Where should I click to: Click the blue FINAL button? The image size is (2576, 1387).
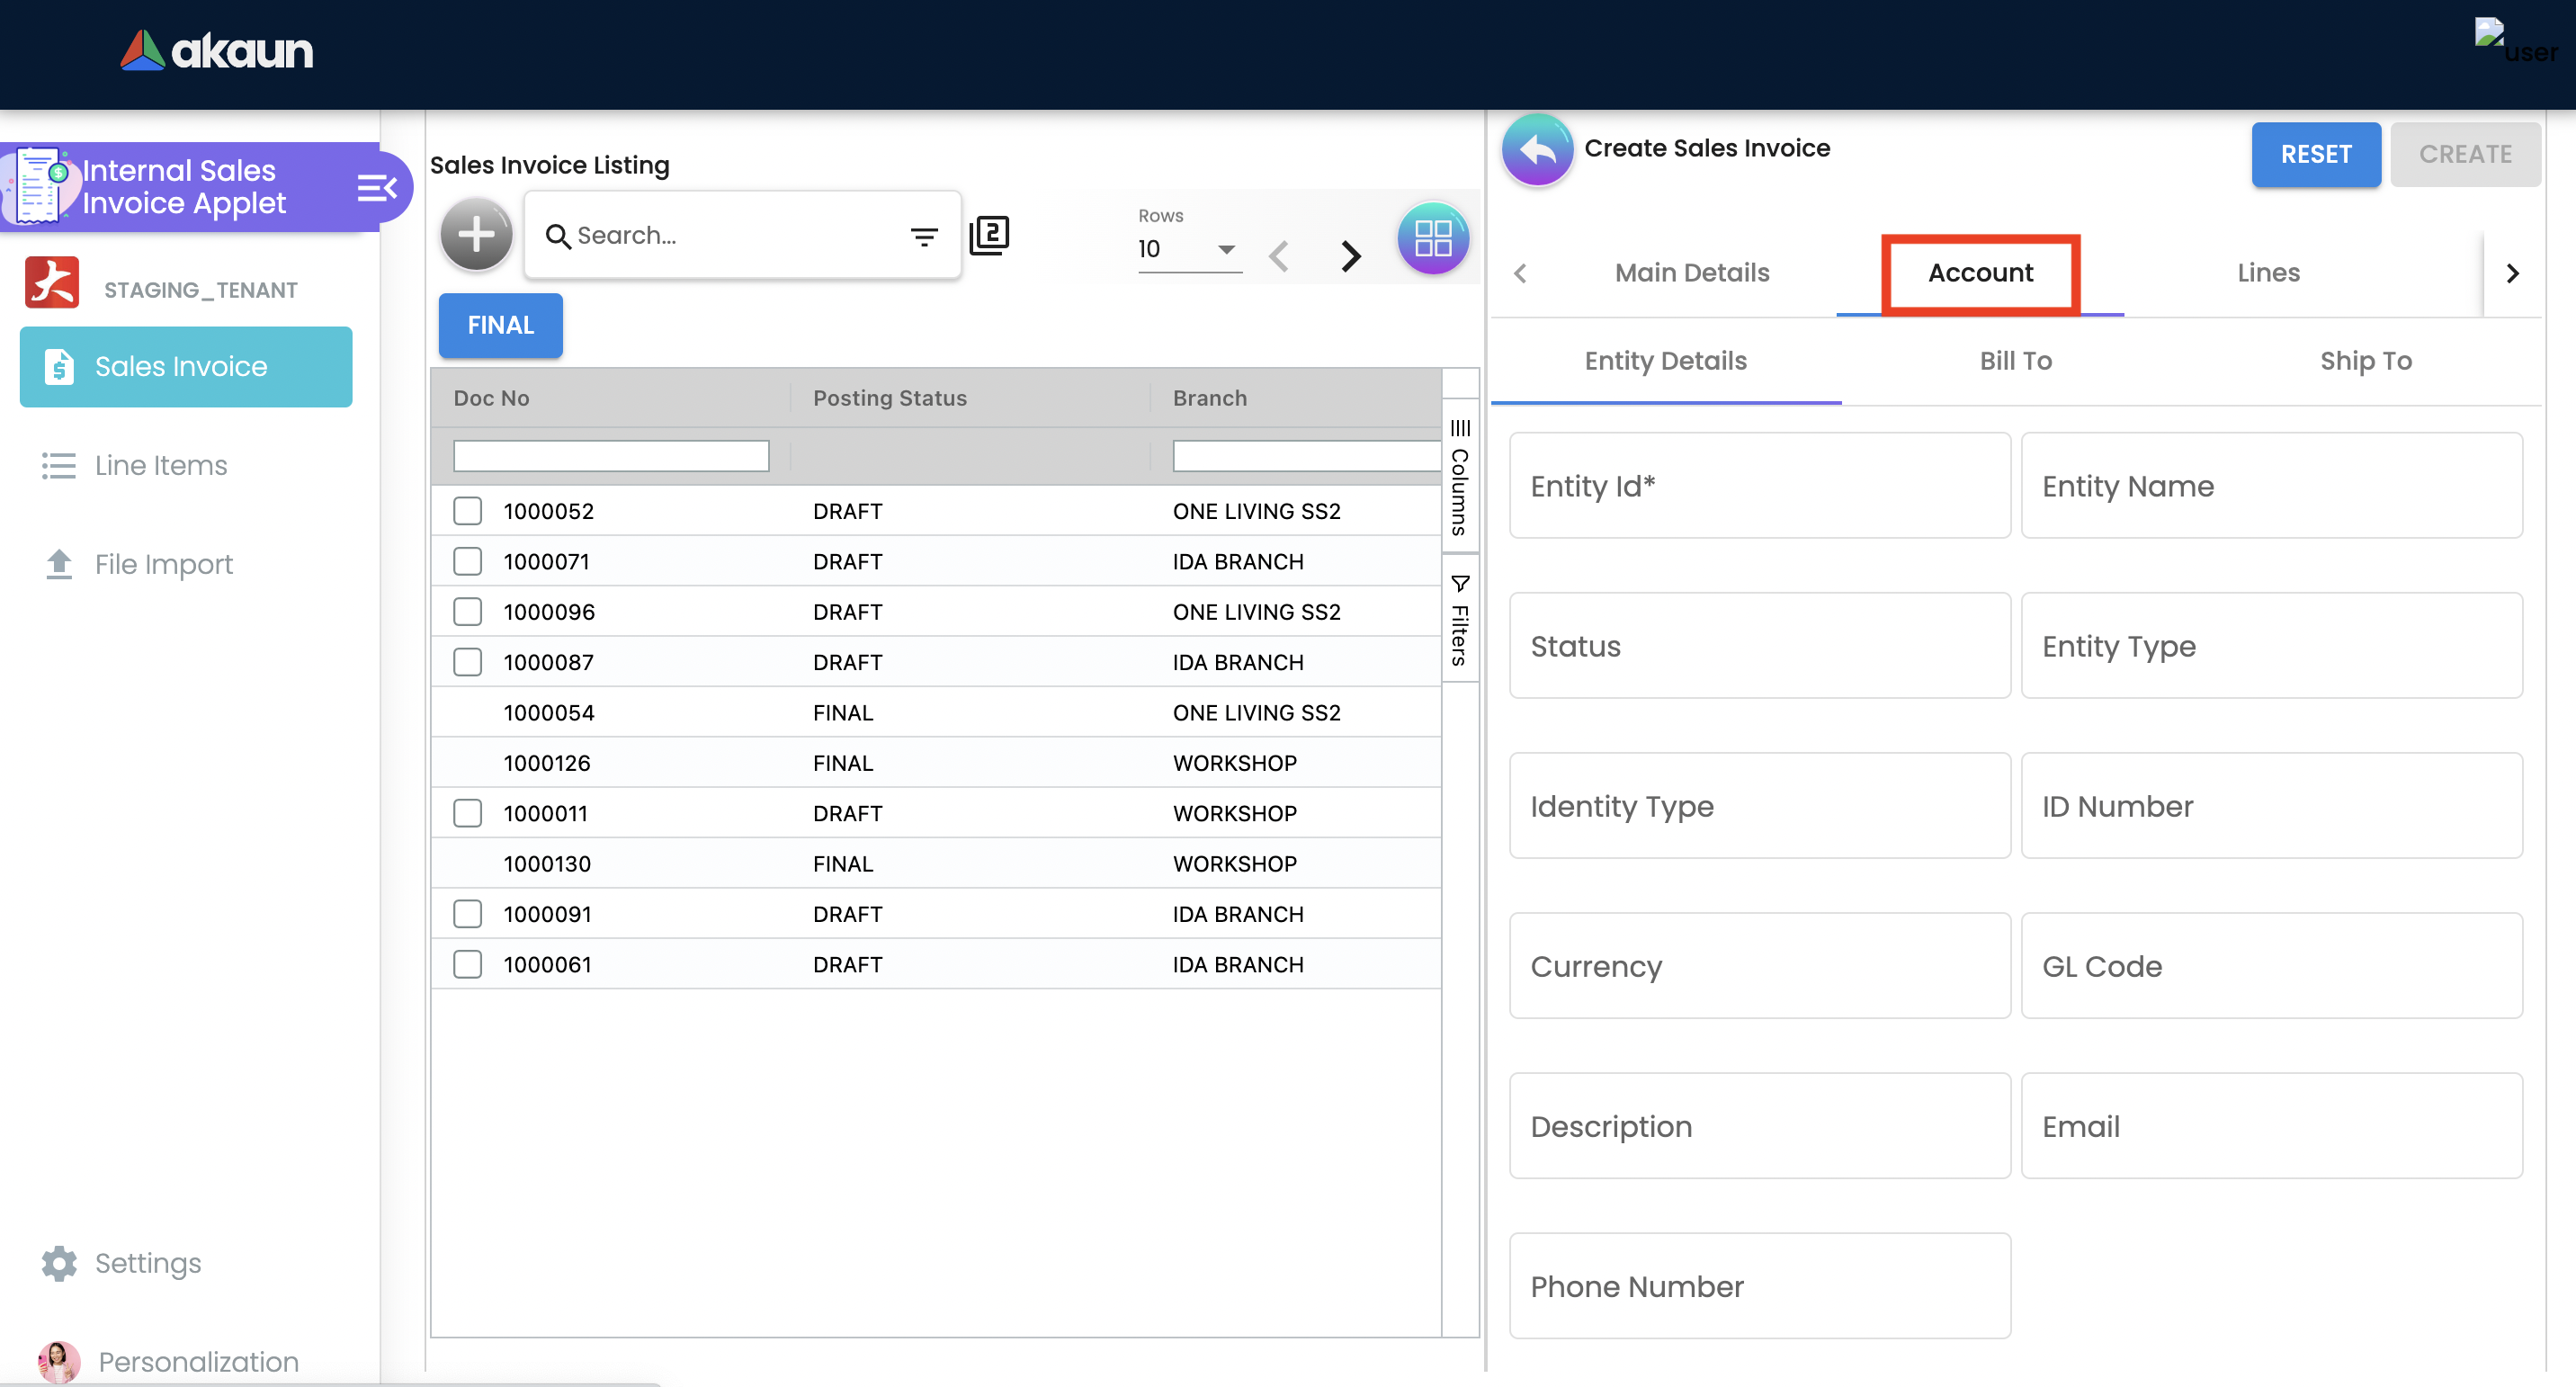[x=500, y=325]
